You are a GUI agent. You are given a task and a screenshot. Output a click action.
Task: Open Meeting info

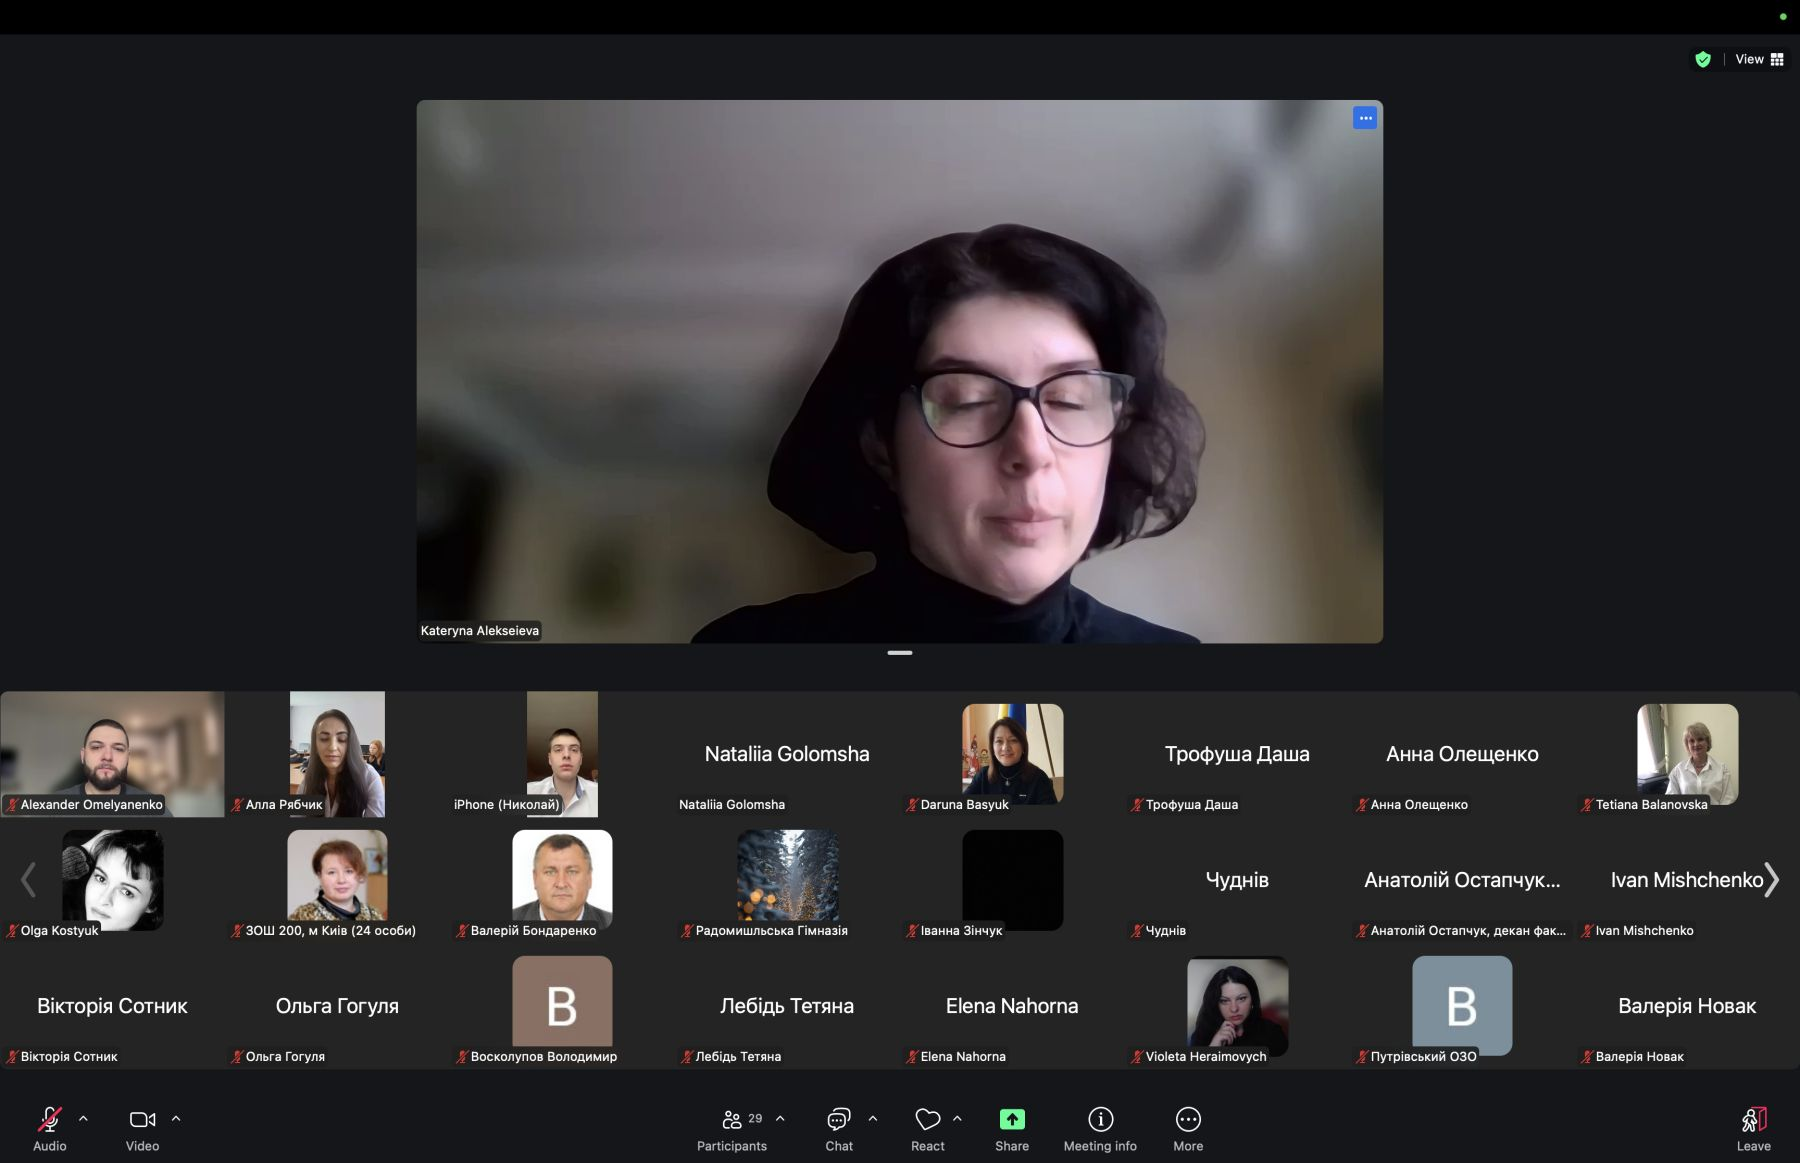(1100, 1128)
